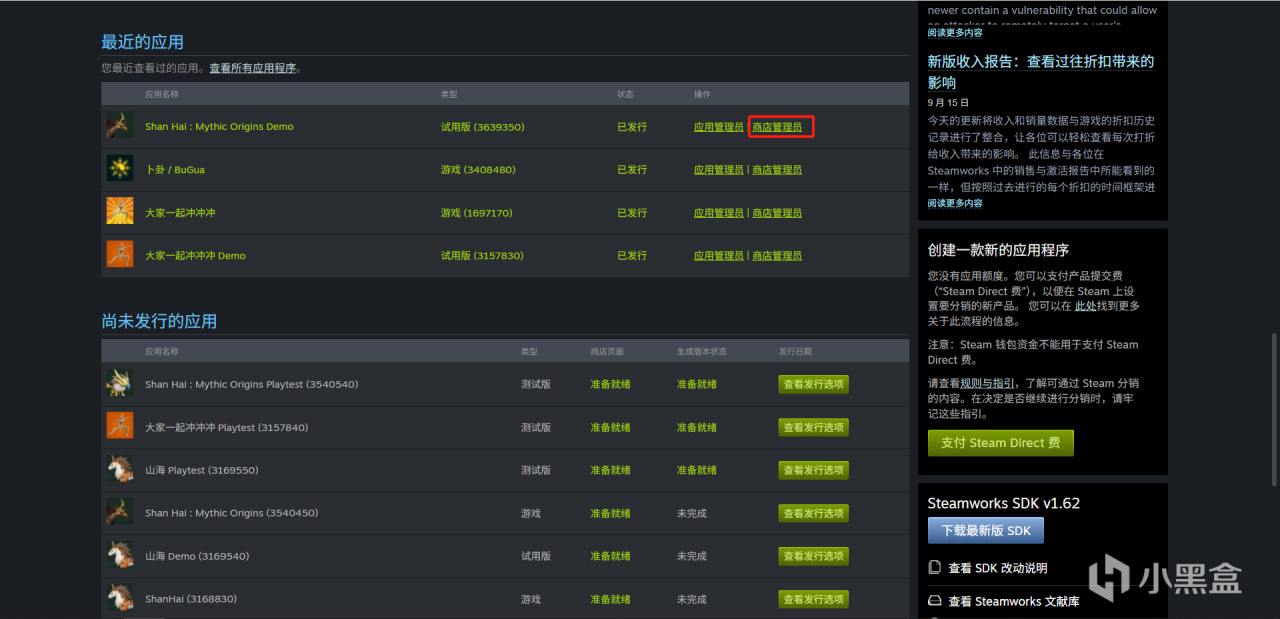Open 查看 Steamworks 文献库 link
Viewport: 1280px width, 619px height.
(1014, 601)
